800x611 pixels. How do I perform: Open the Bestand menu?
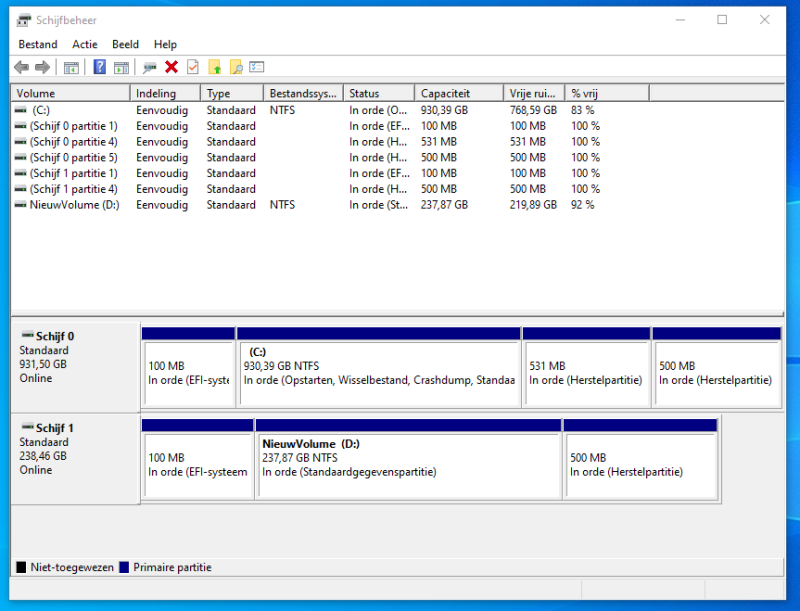point(38,44)
